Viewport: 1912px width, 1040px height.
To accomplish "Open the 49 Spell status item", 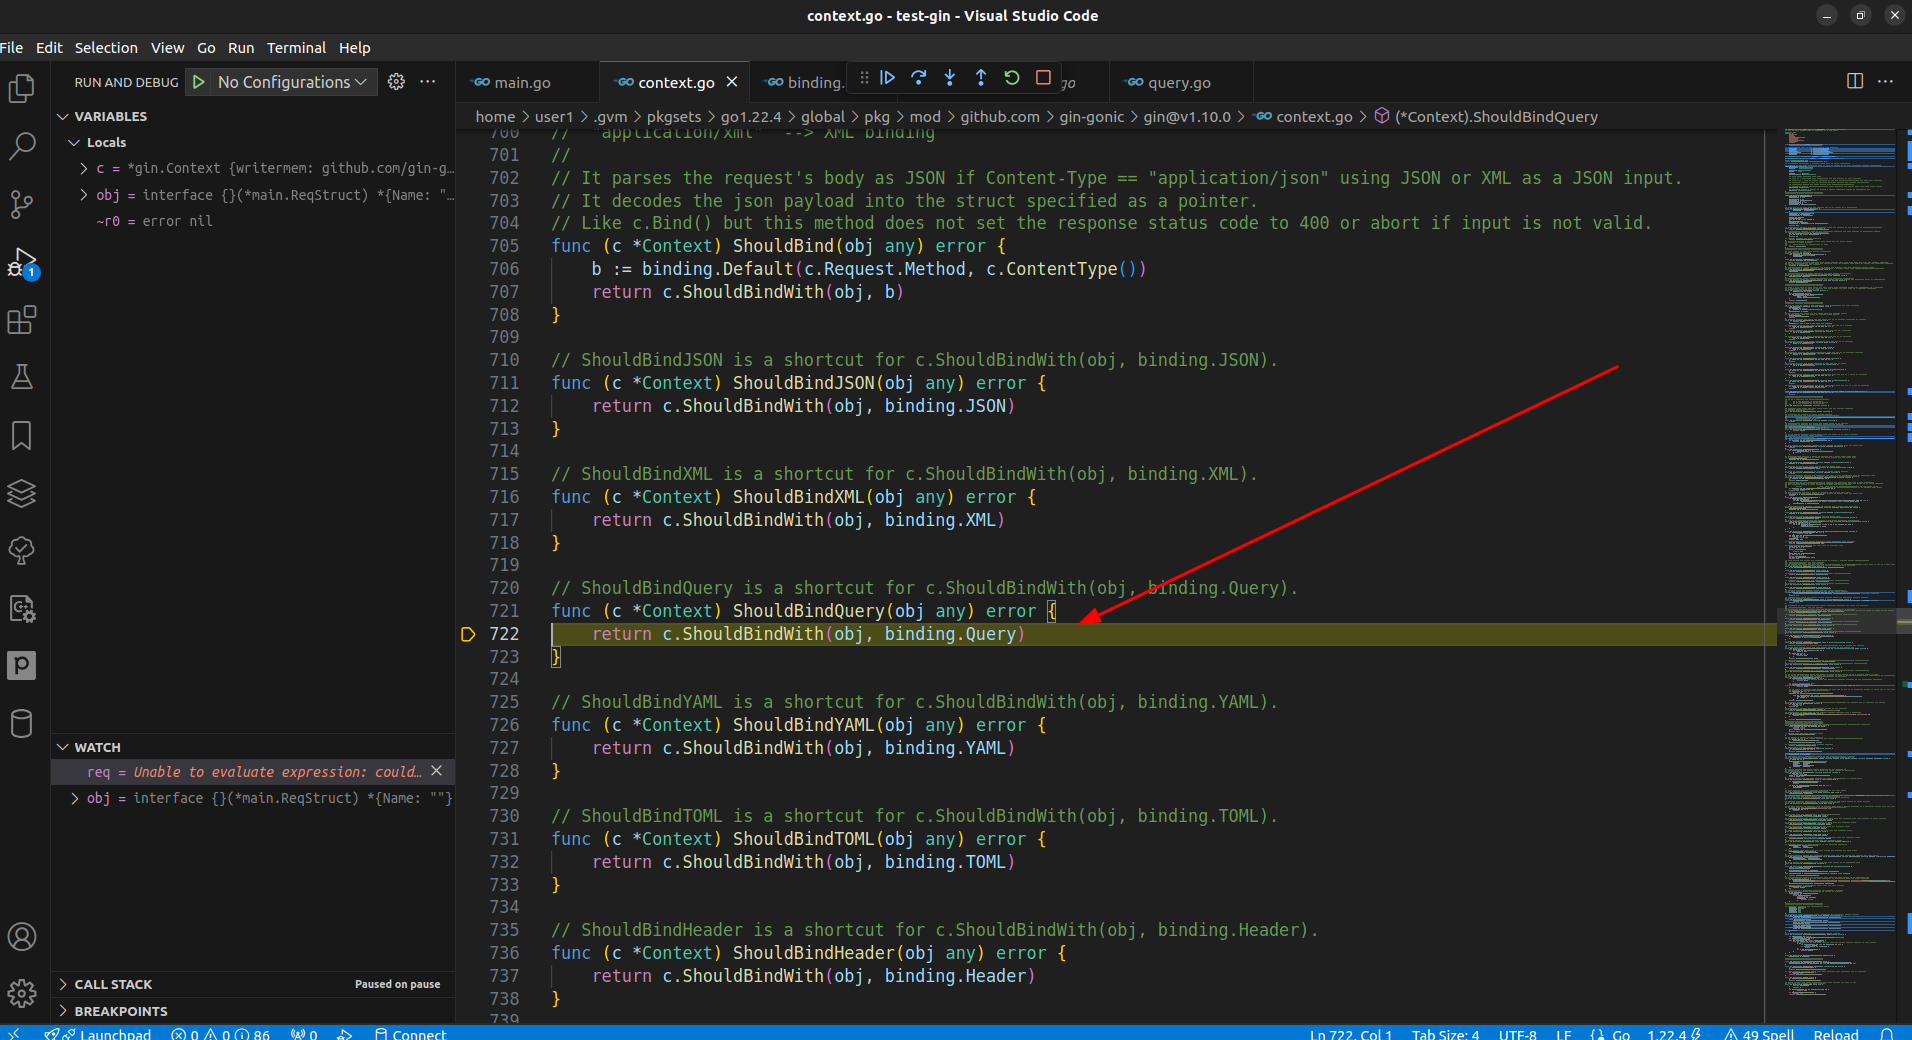I will [1759, 1034].
